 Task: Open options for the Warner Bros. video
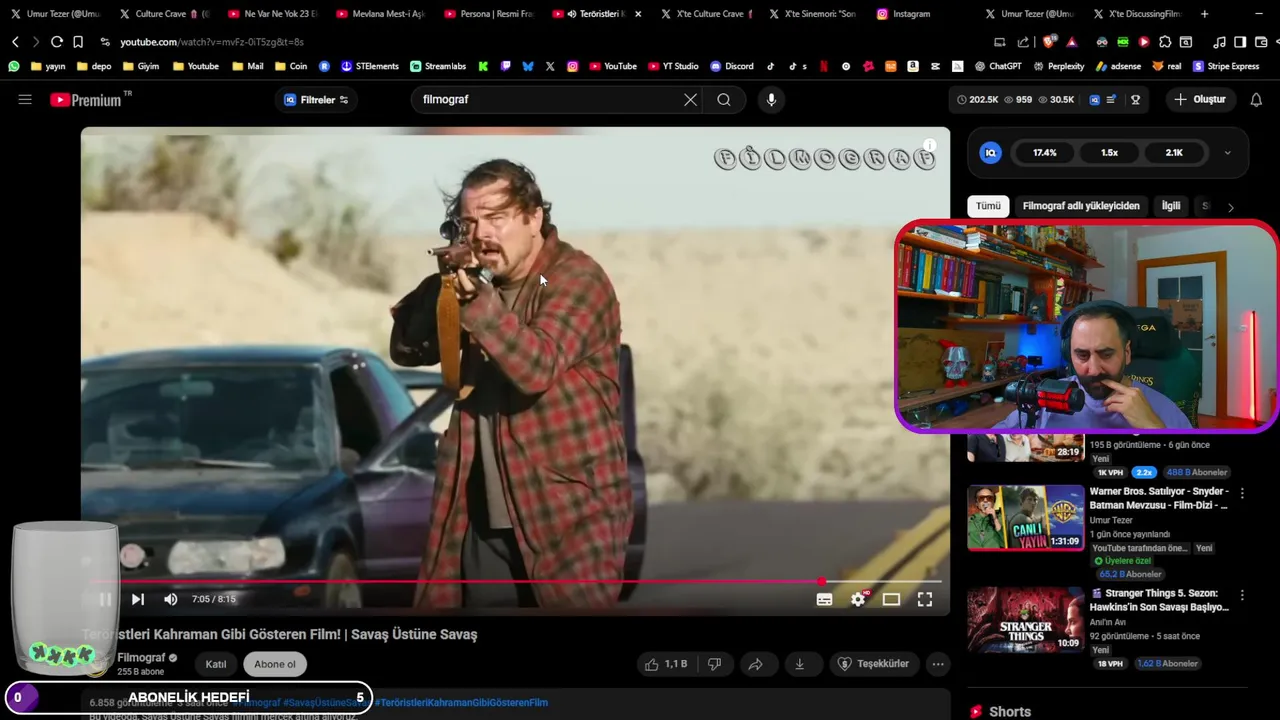1242,493
